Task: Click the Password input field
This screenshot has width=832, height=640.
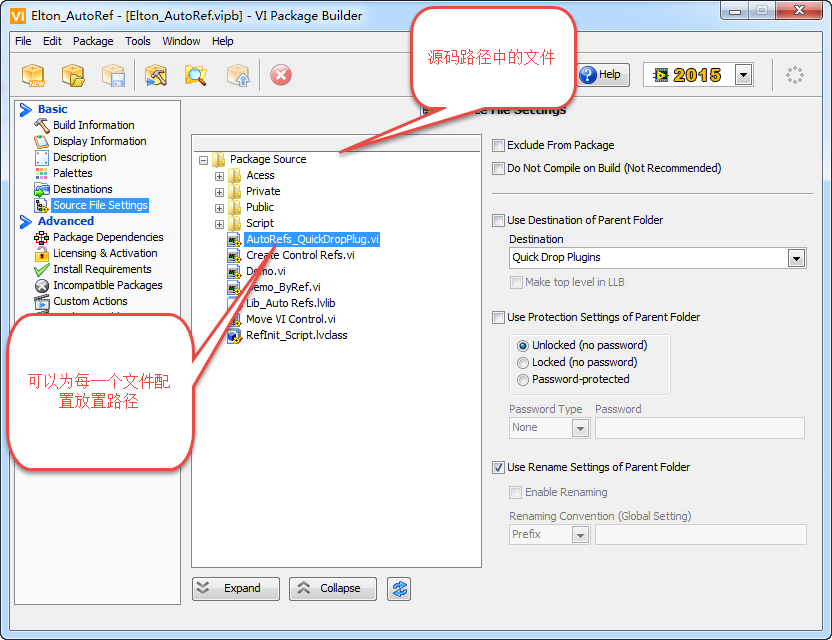Action: tap(699, 428)
